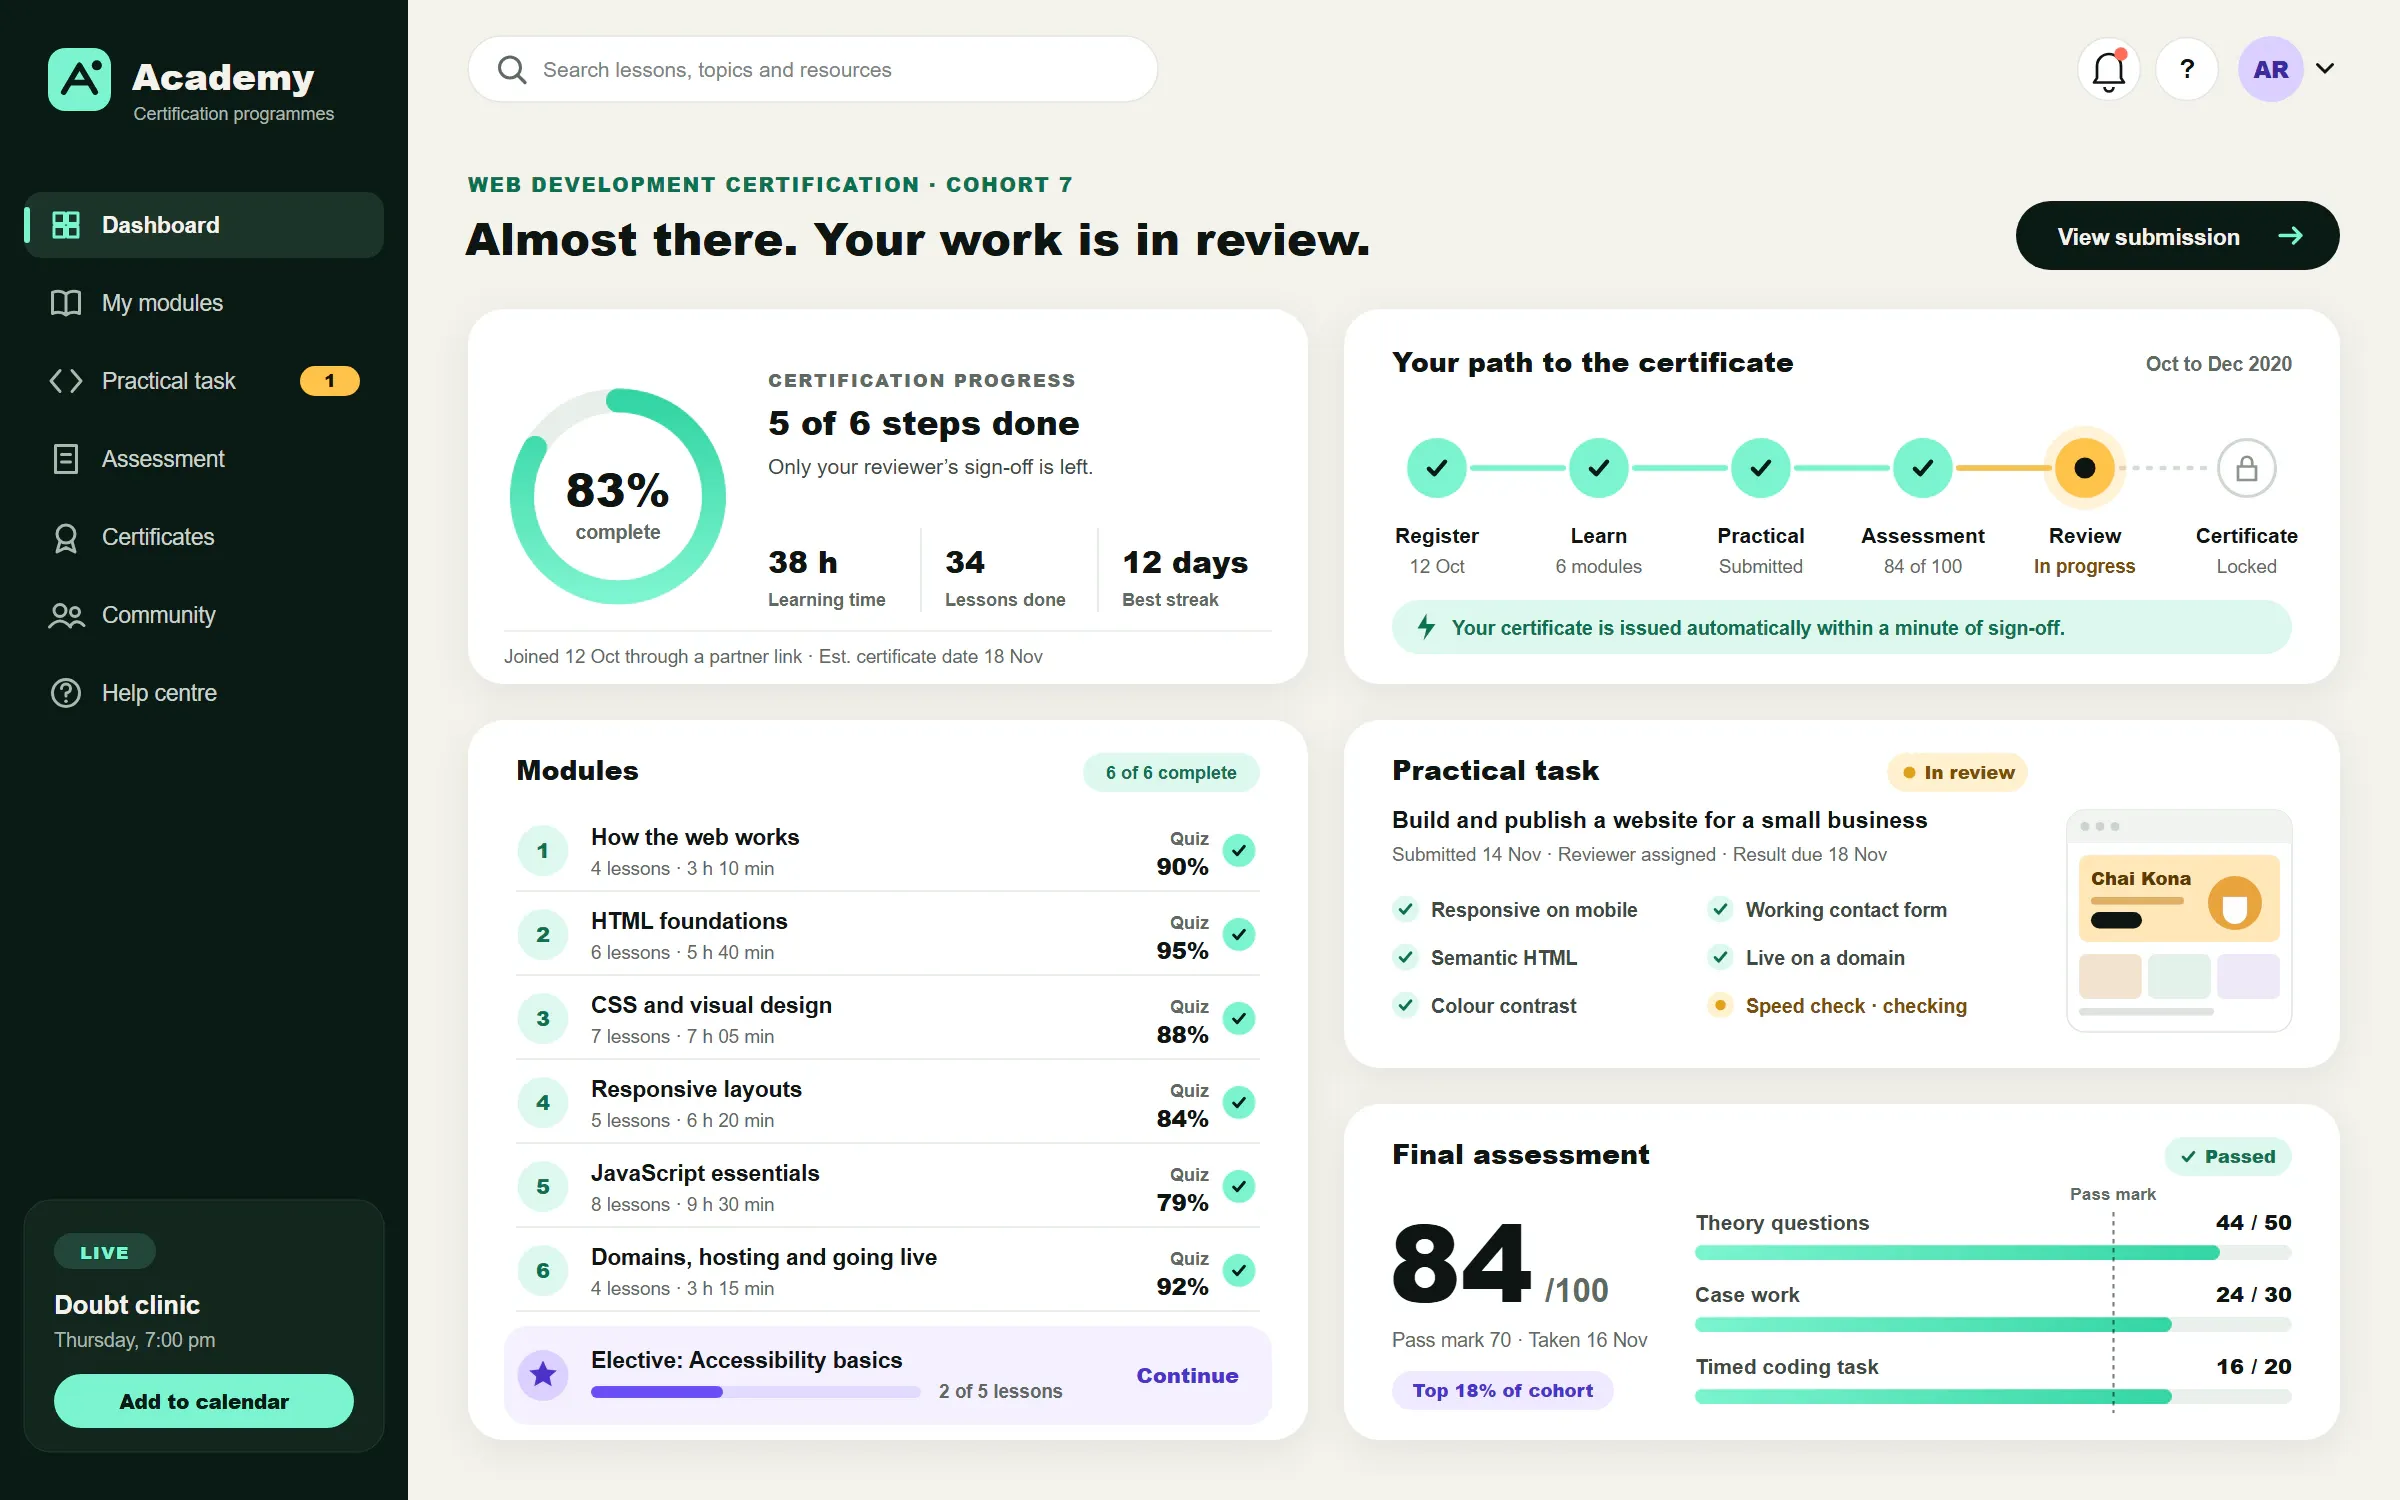Click the Practical task badge showing 1
Viewport: 2400px width, 1500px height.
coord(329,381)
